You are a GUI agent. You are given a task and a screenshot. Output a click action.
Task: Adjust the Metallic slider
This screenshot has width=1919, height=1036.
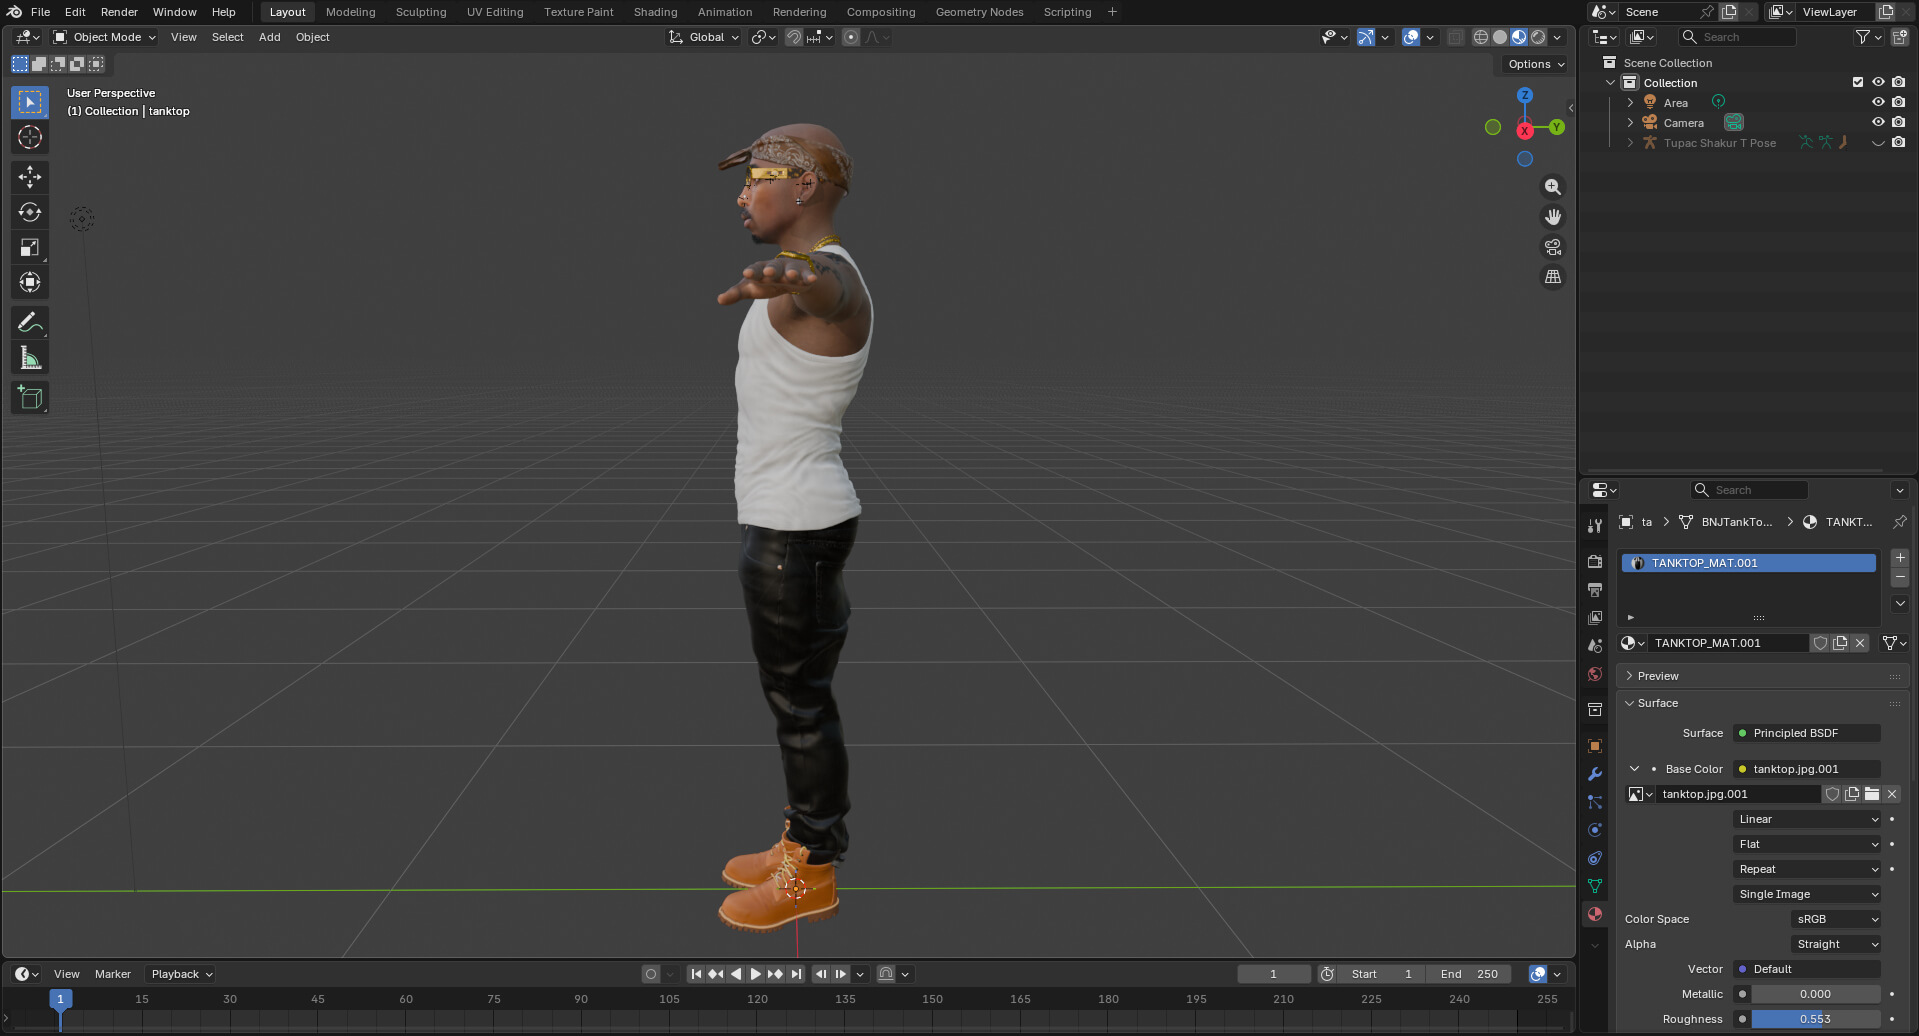(1815, 994)
